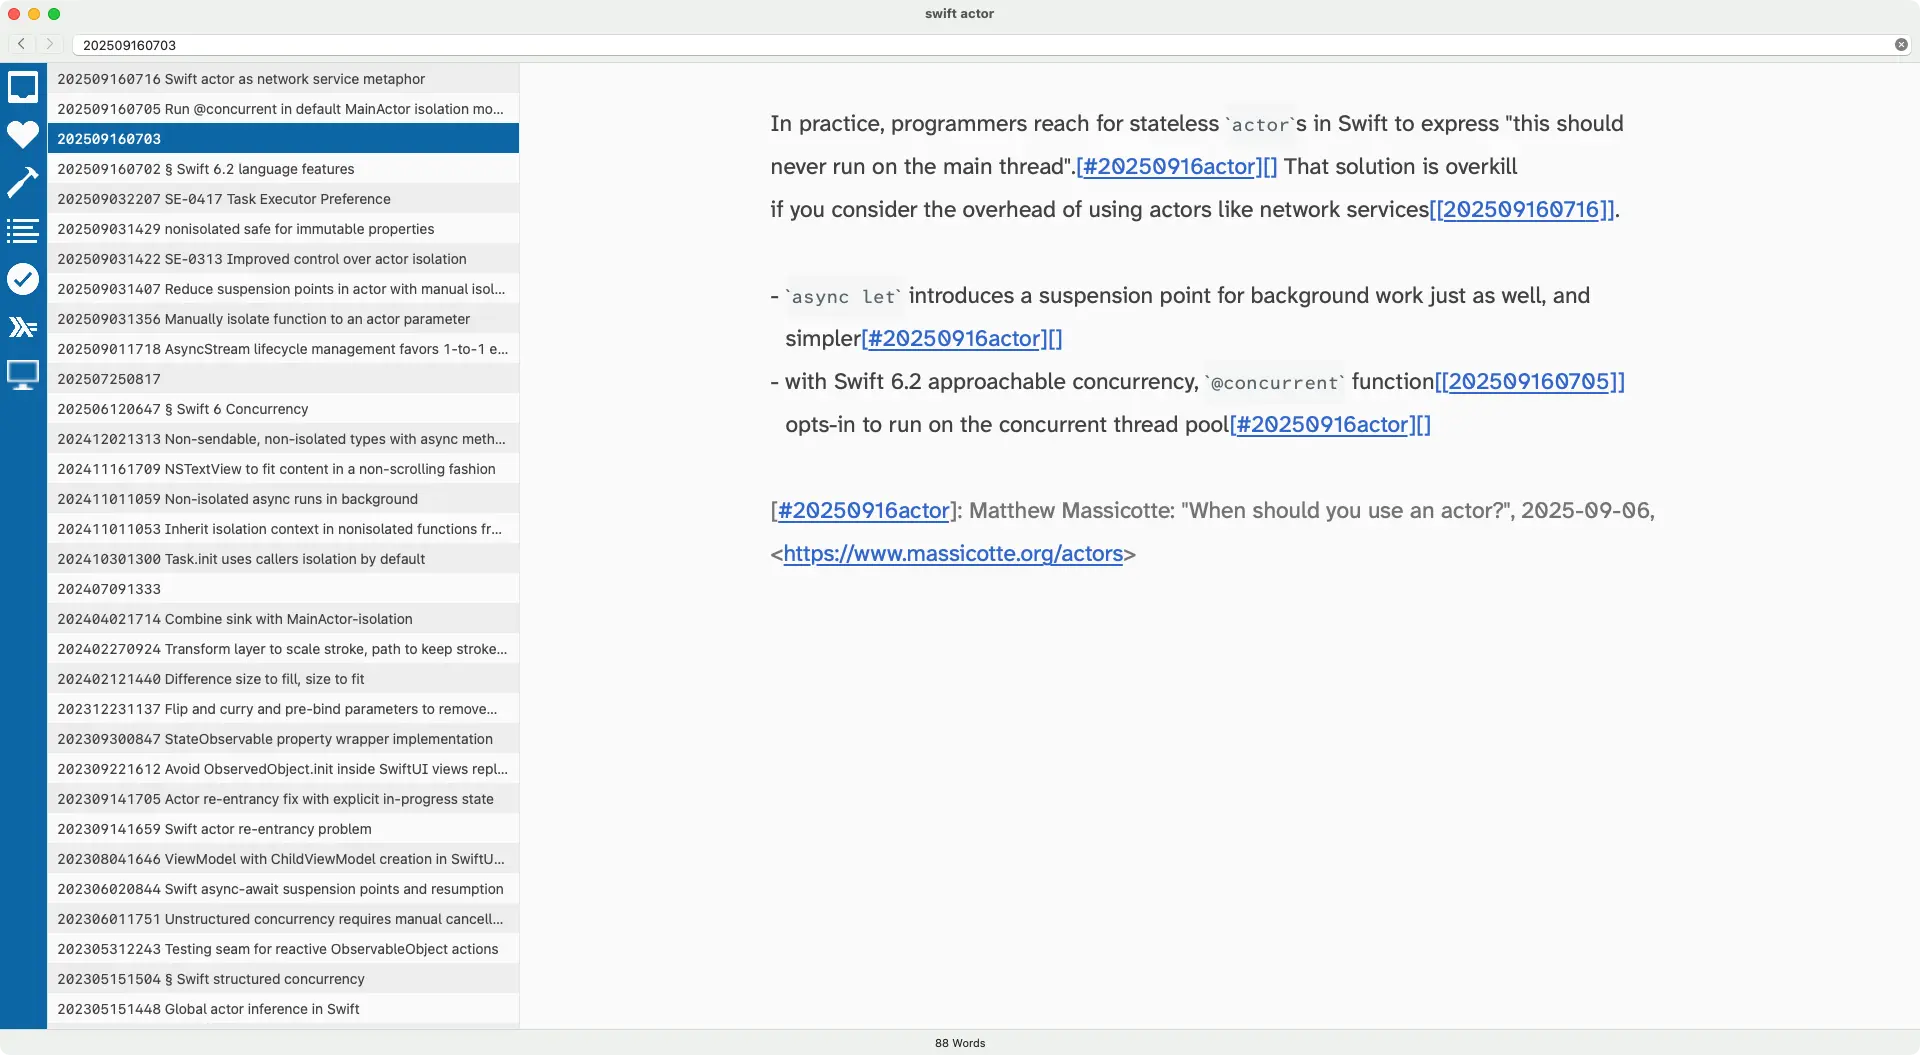This screenshot has width=1920, height=1055.
Task: Open note 'nonisolated safe for immutable properties'
Action: point(283,228)
